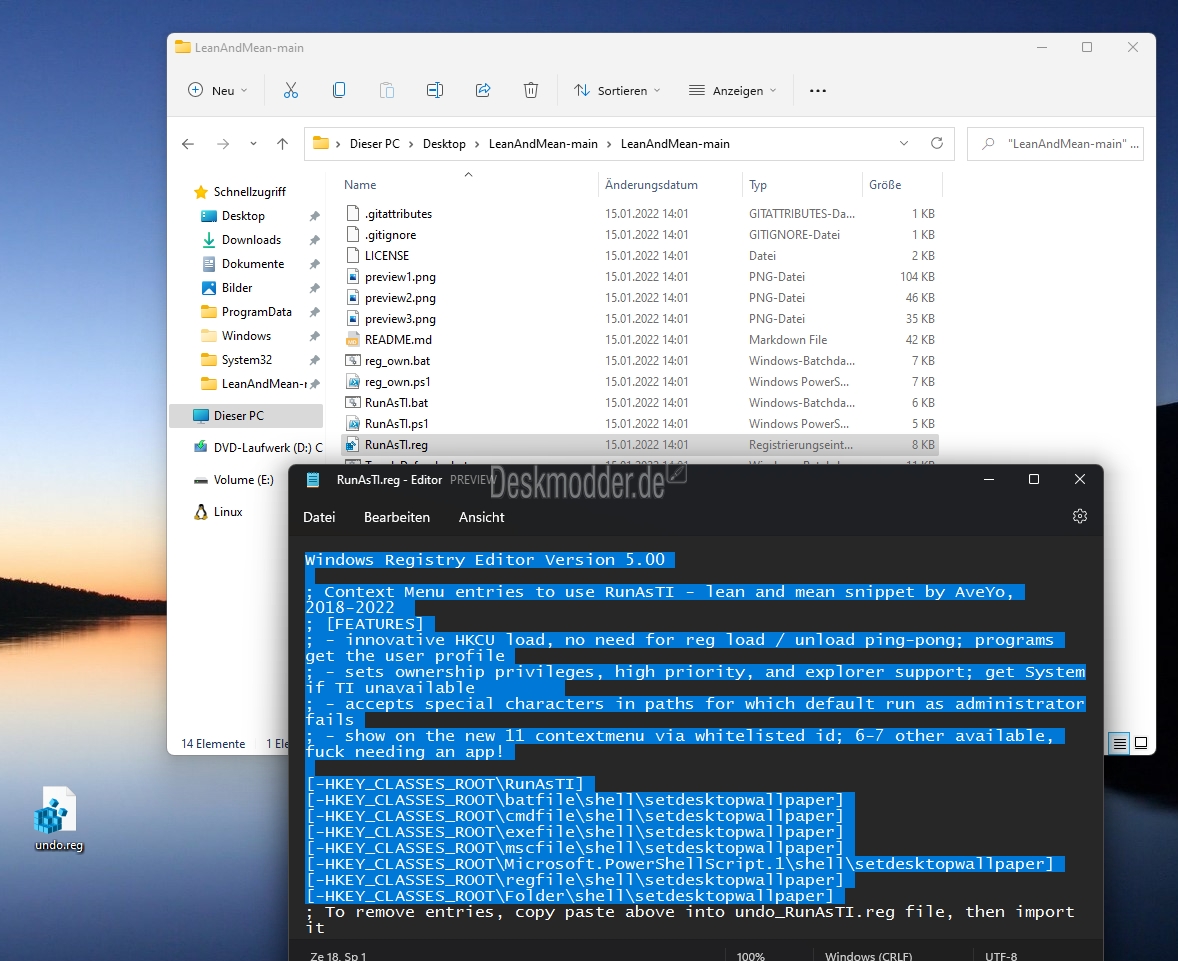Select the reg_own.ps1 file name
Screen dimensions: 1178x961
click(x=397, y=382)
